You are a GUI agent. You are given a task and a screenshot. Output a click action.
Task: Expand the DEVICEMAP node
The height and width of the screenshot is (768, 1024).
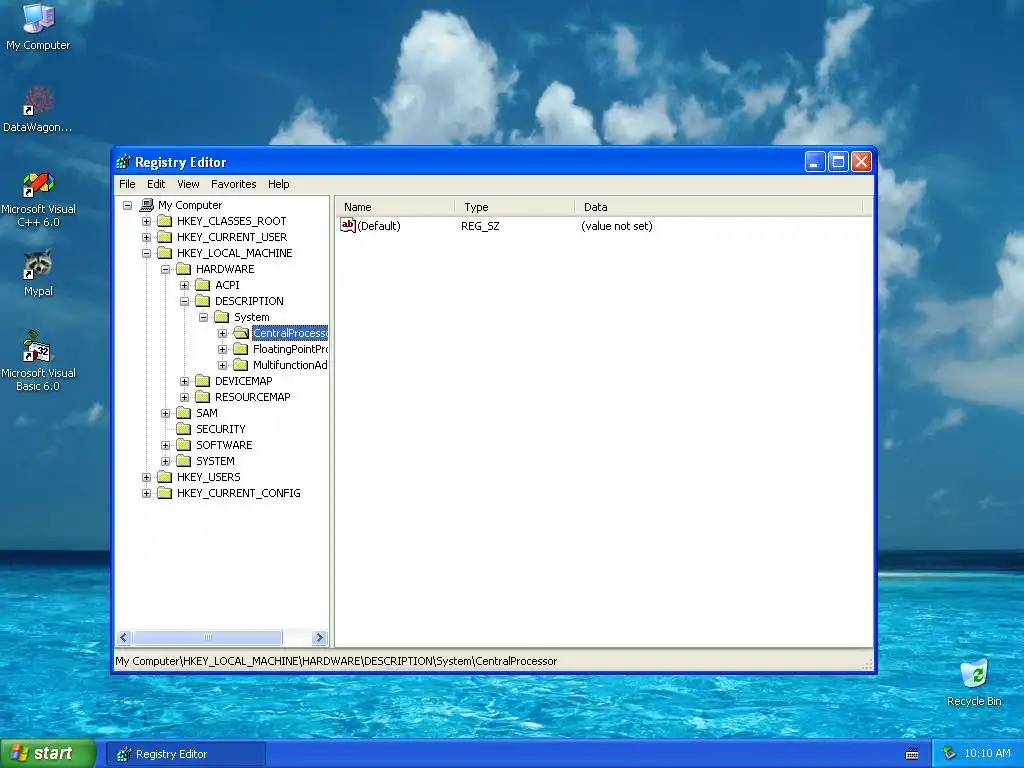click(184, 381)
